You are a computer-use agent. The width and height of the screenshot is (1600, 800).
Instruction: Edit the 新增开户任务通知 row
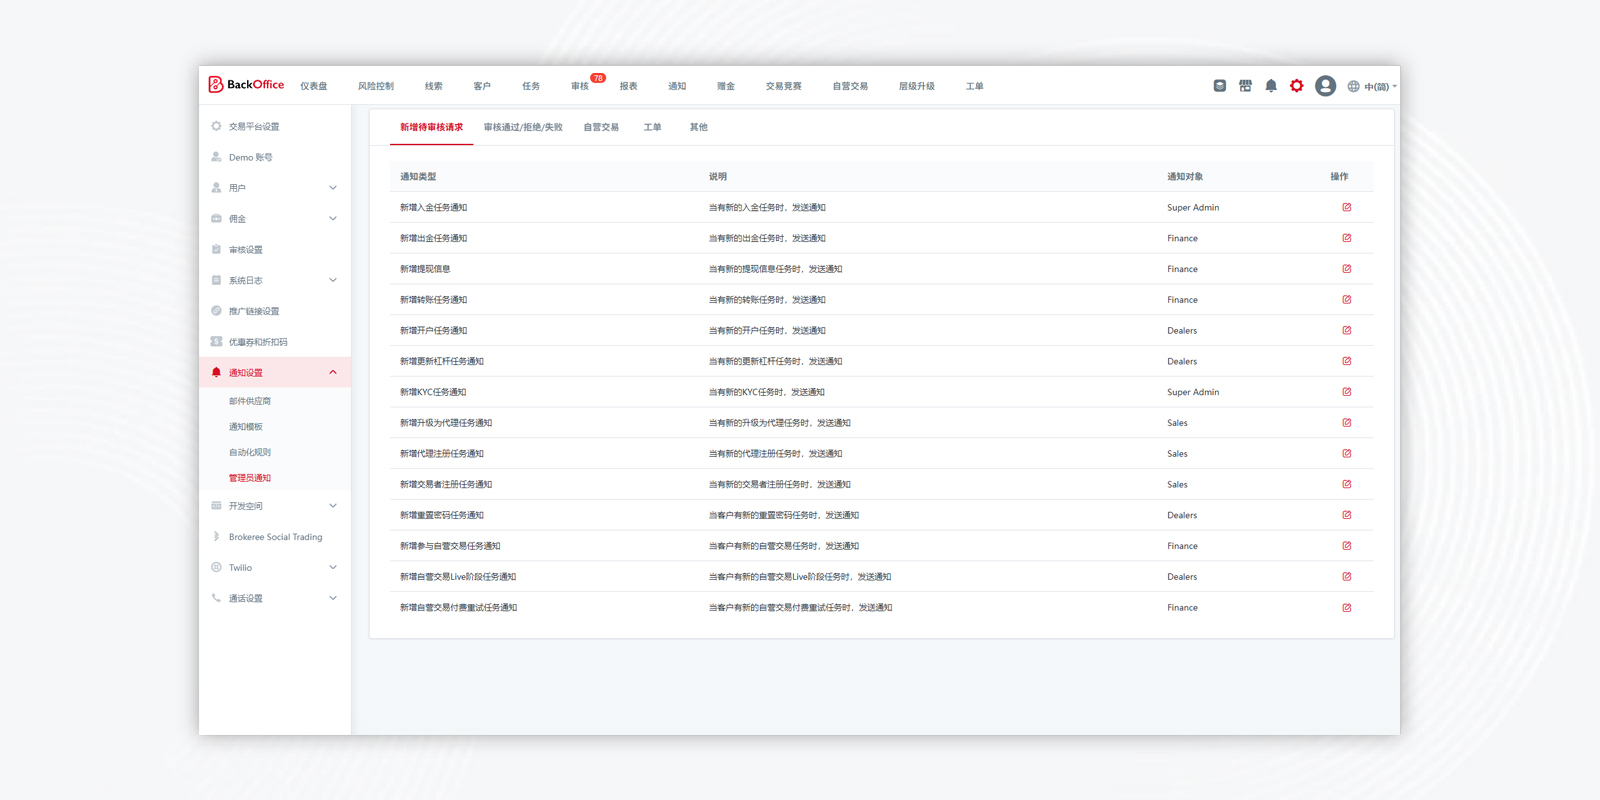[1347, 330]
